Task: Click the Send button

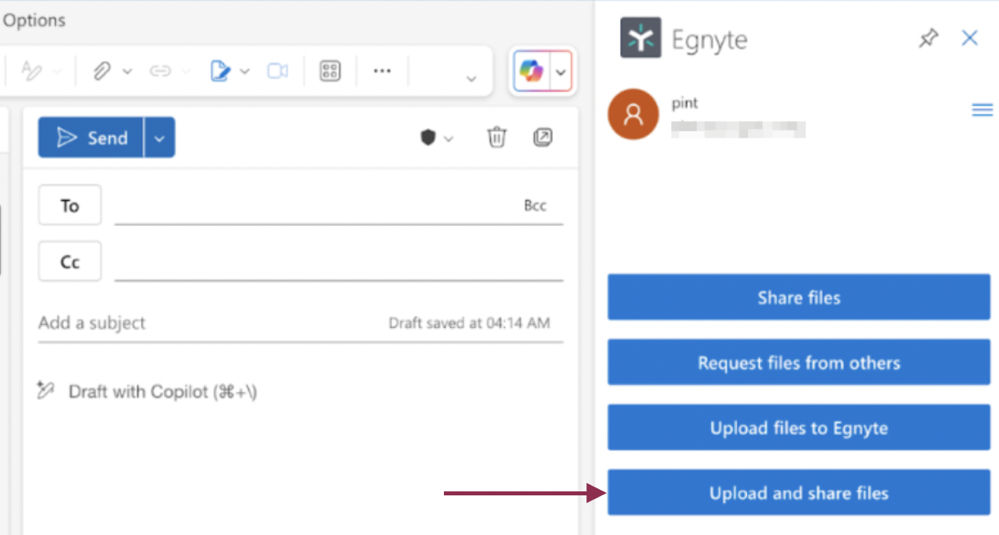Action: [91, 138]
